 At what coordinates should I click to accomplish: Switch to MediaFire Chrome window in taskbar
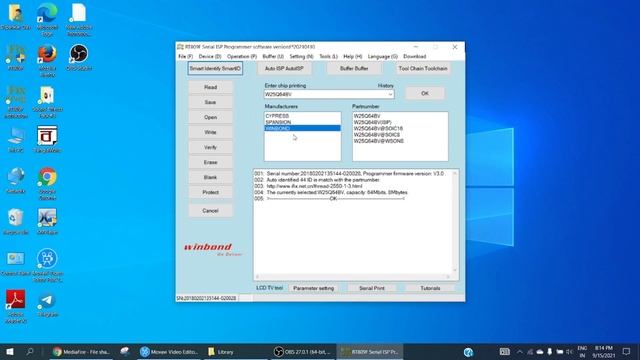click(81, 351)
